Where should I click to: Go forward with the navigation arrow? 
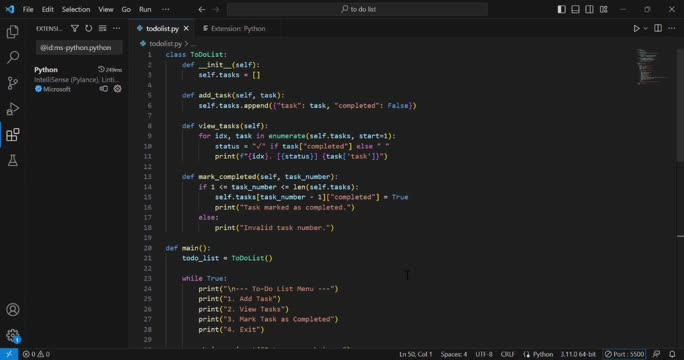pyautogui.click(x=216, y=9)
